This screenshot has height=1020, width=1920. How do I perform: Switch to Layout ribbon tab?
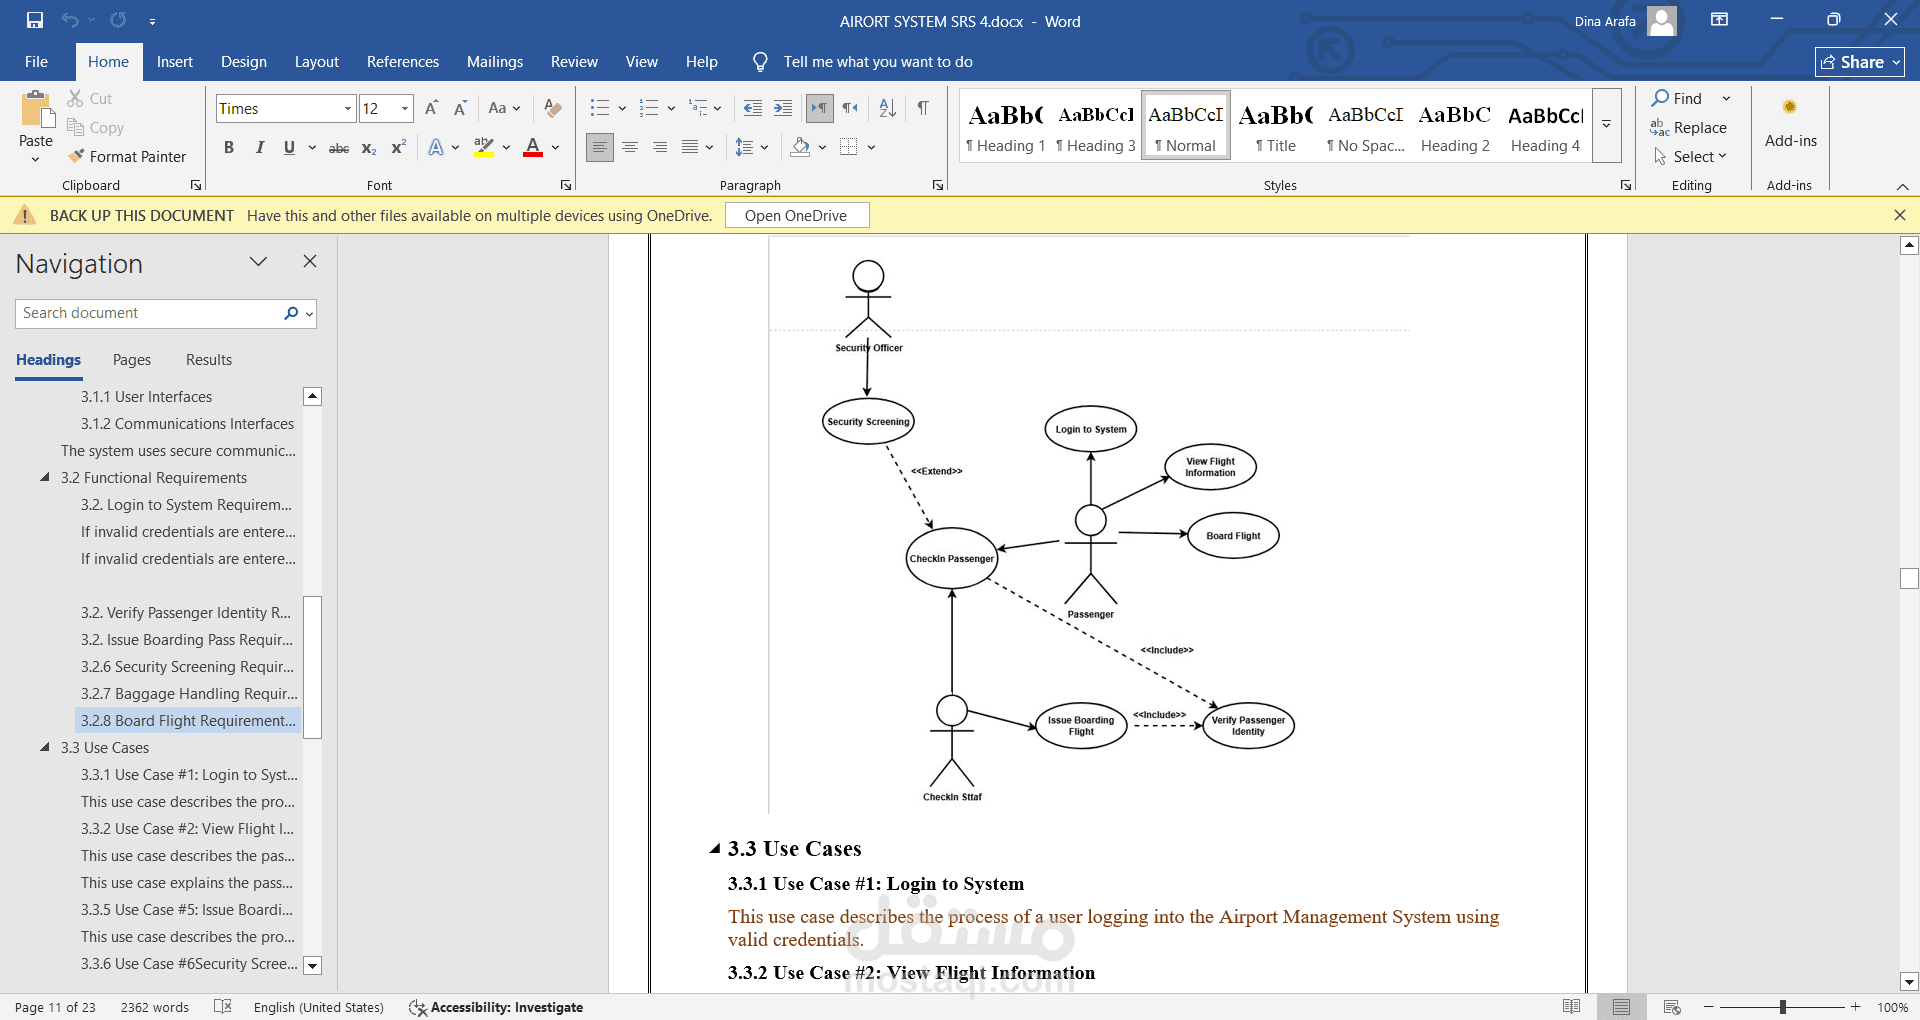click(x=317, y=62)
